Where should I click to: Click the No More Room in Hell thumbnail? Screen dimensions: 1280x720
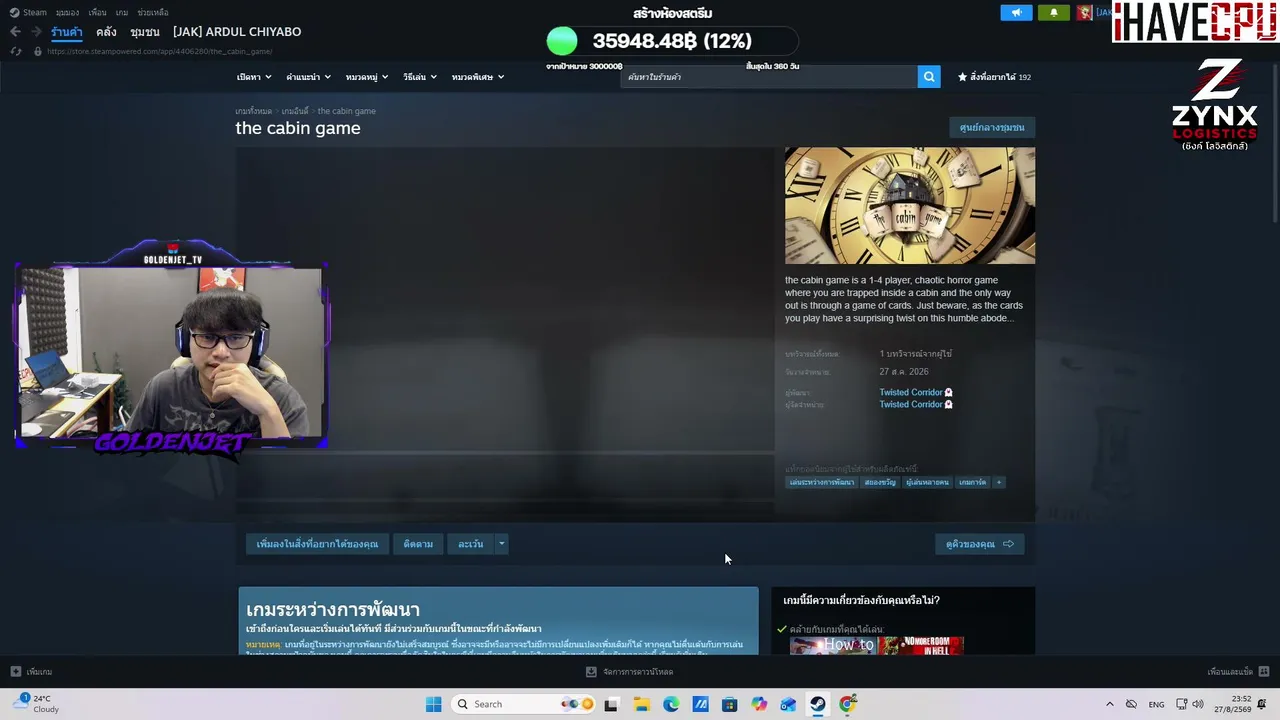click(921, 645)
